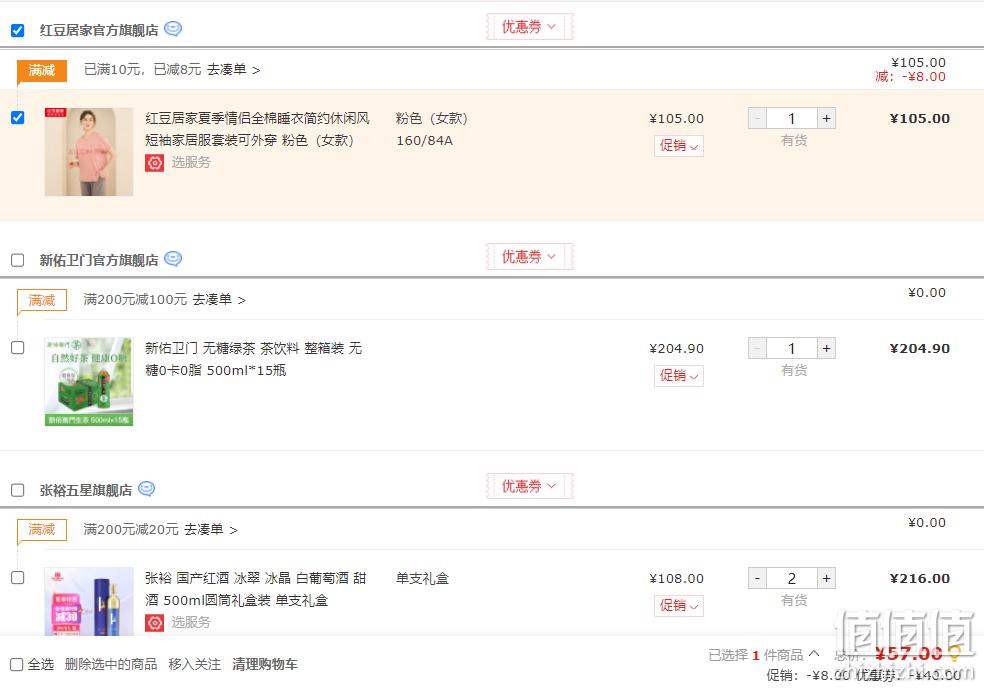Open 新佑卫门官方旗舰店 store name link
The image size is (984, 689).
[x=99, y=260]
